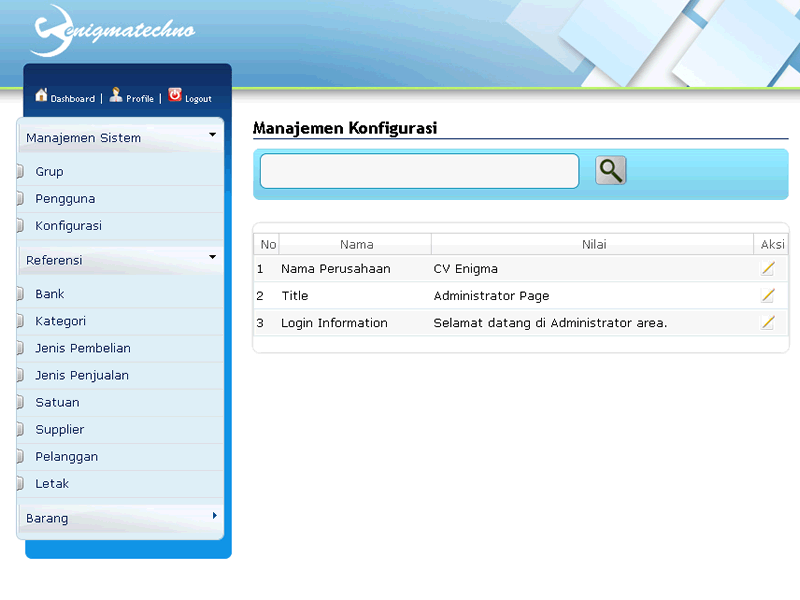Viewport: 800px width, 600px height.
Task: Click the Dashboard house icon
Action: pos(41,95)
